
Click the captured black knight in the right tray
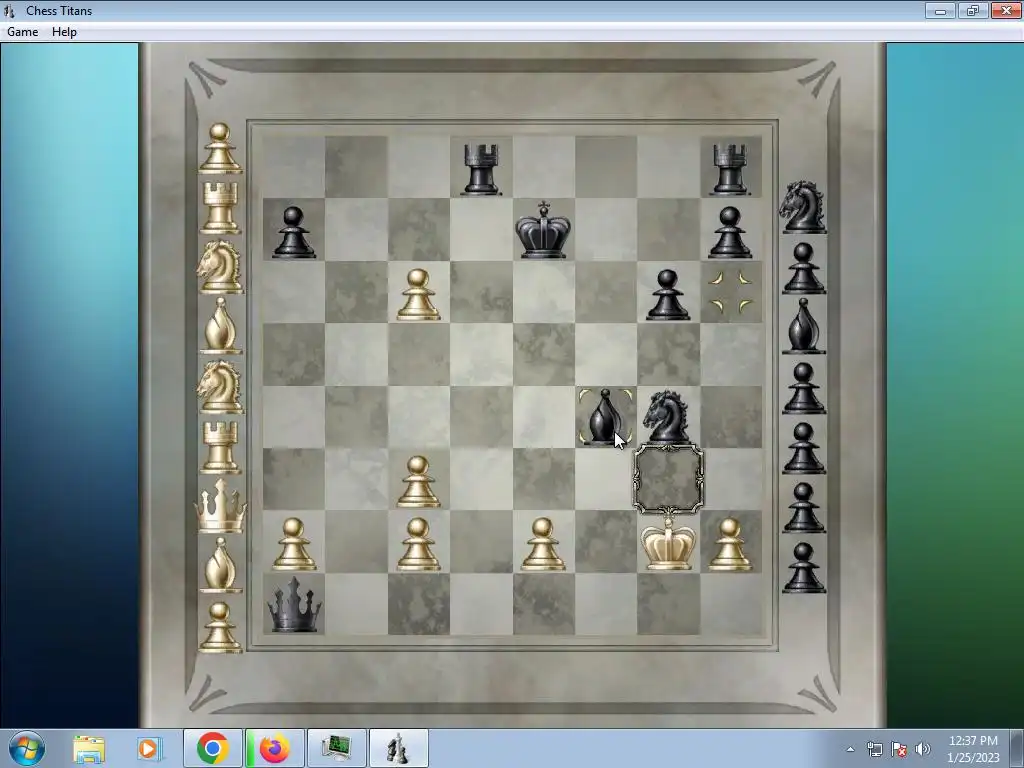click(803, 206)
